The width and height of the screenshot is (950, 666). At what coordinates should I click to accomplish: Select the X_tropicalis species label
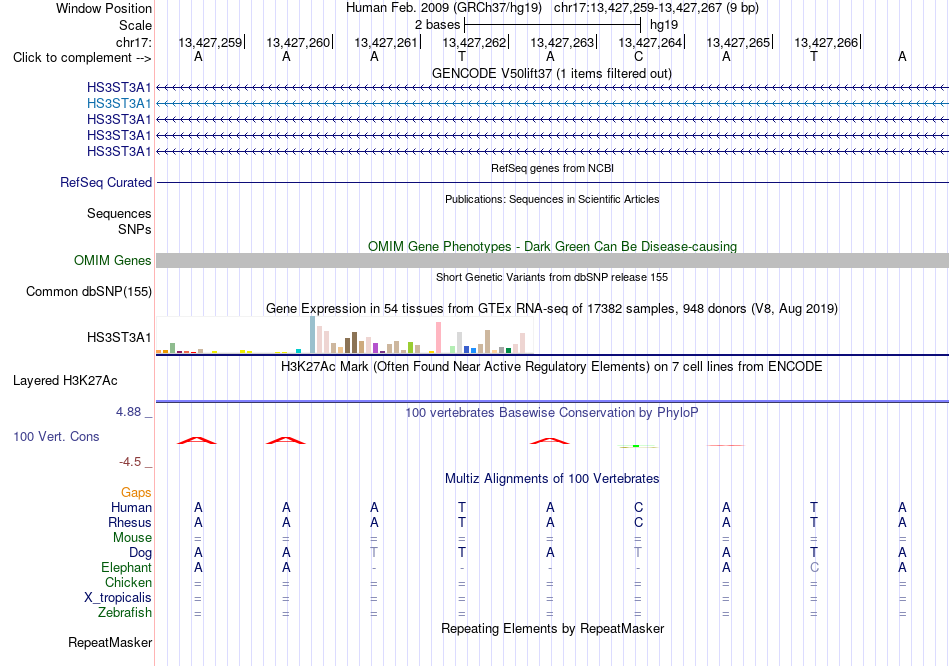(118, 598)
